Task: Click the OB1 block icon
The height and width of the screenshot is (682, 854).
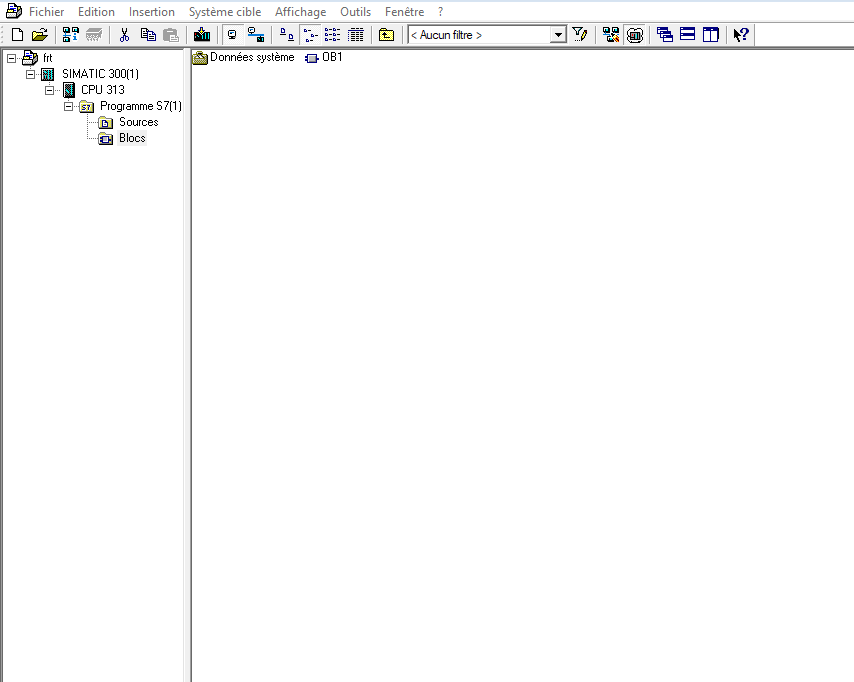Action: coord(312,58)
